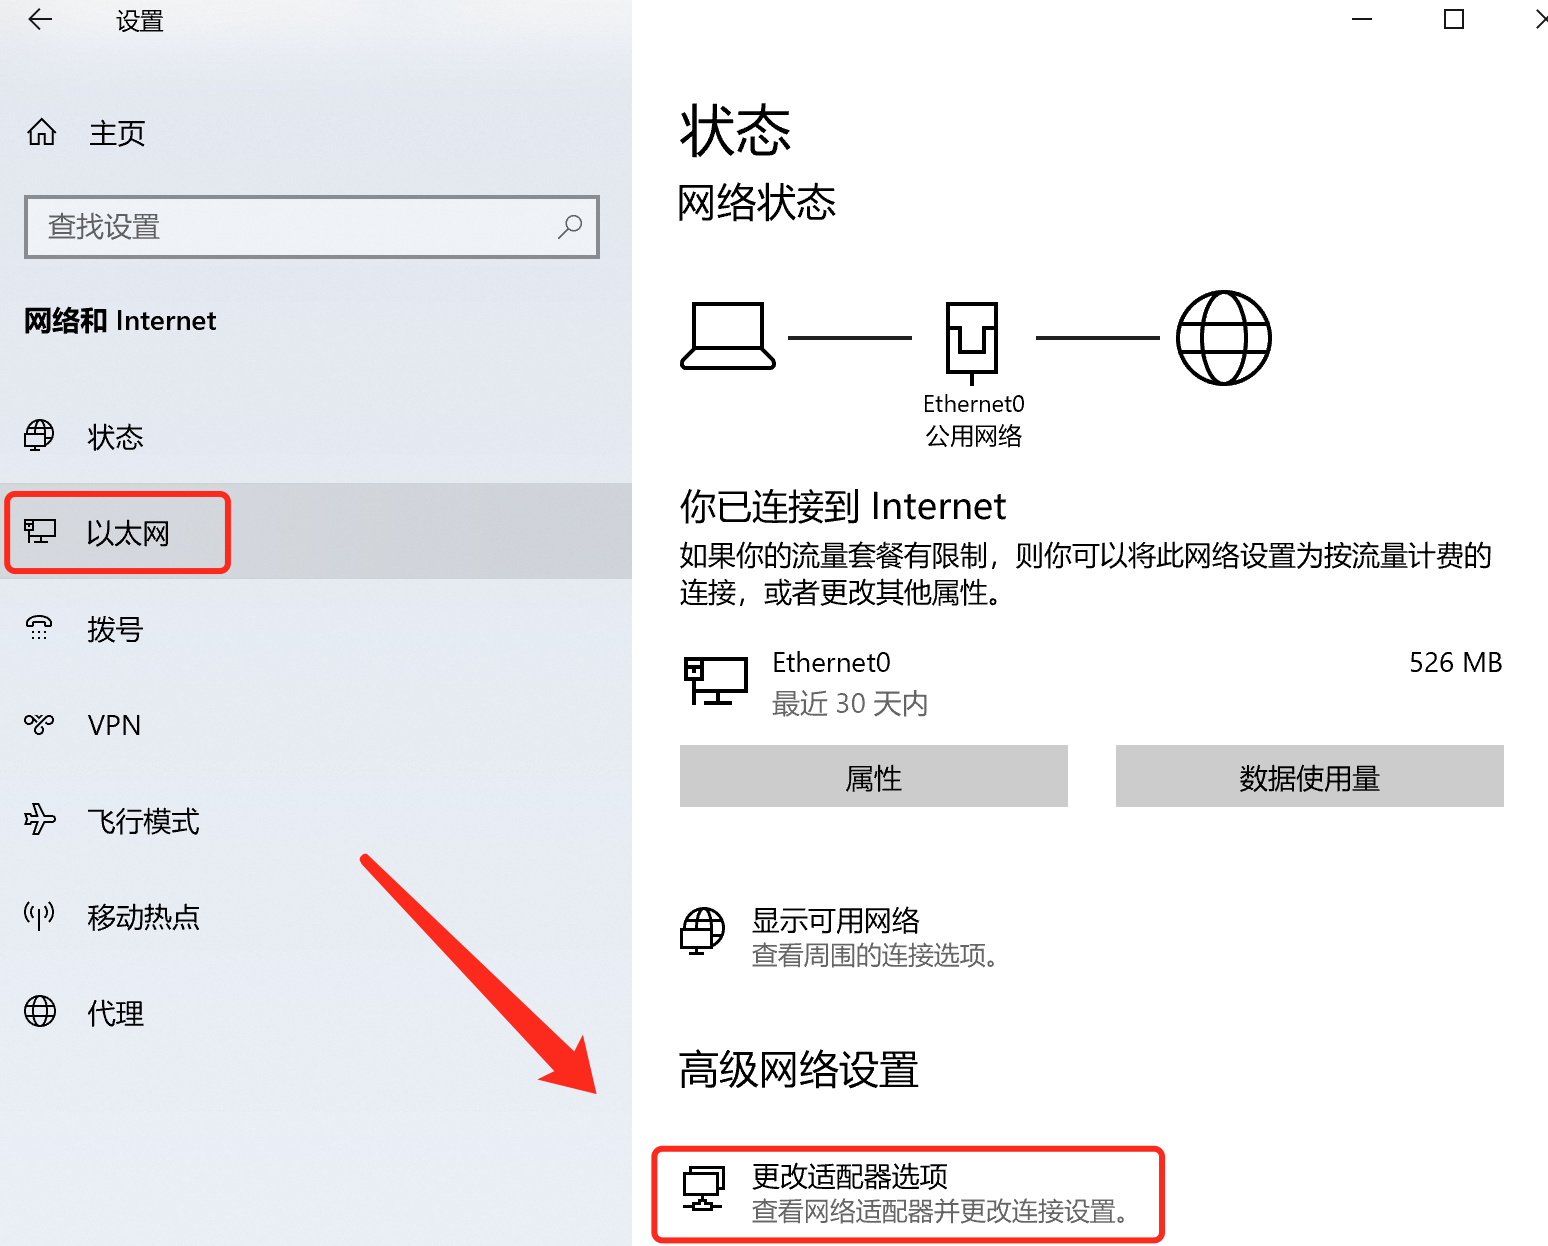The width and height of the screenshot is (1548, 1246).
Task: Click the VPN icon in sidebar
Action: coord(40,724)
